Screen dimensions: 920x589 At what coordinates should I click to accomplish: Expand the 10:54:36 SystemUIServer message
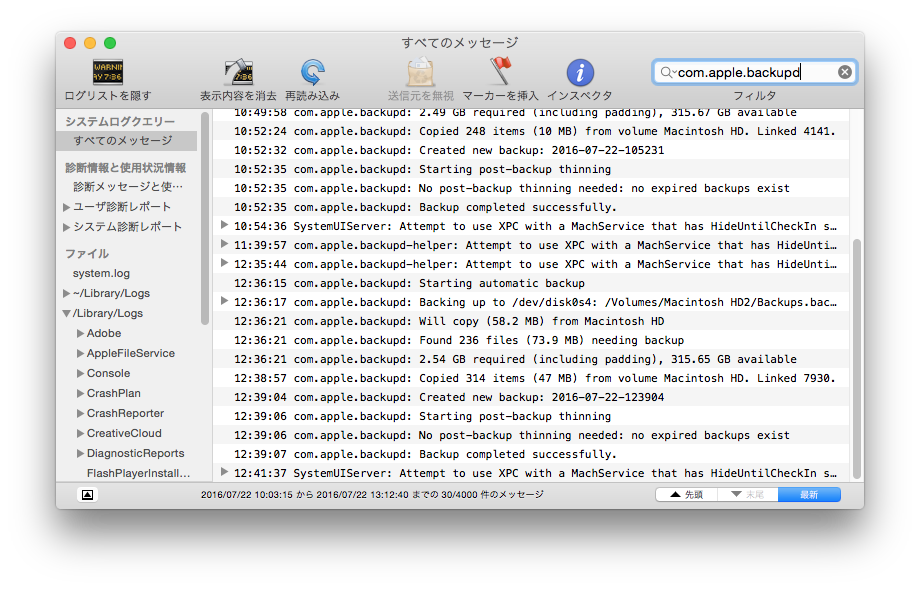pyautogui.click(x=224, y=225)
